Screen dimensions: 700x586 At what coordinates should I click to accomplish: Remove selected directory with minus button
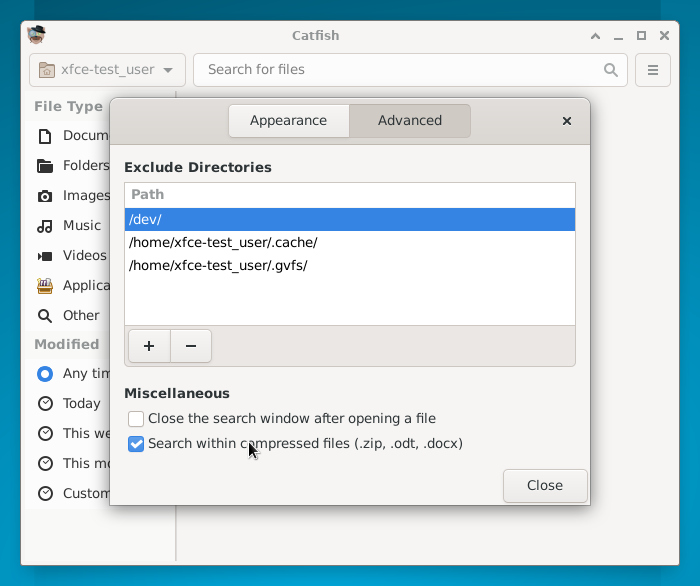click(191, 346)
